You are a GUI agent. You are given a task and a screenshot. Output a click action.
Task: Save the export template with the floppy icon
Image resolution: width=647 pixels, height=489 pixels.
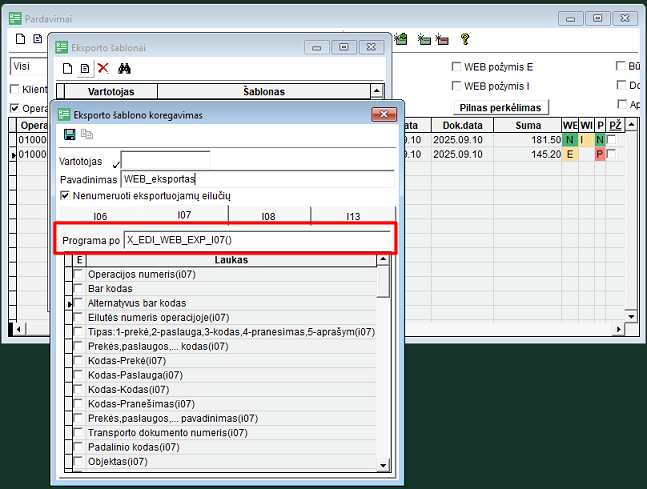click(69, 135)
